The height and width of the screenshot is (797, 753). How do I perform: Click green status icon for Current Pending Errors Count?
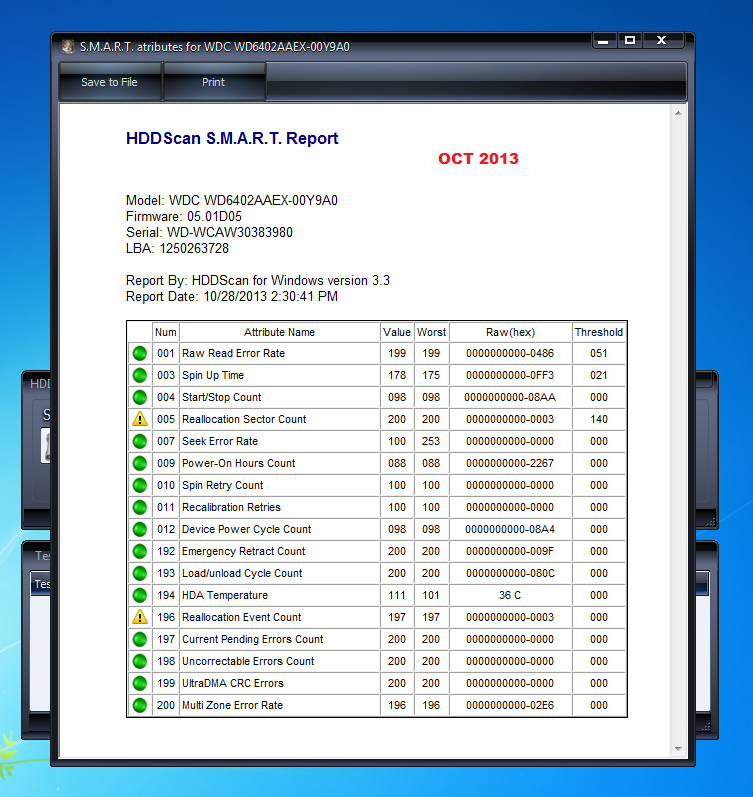point(140,639)
